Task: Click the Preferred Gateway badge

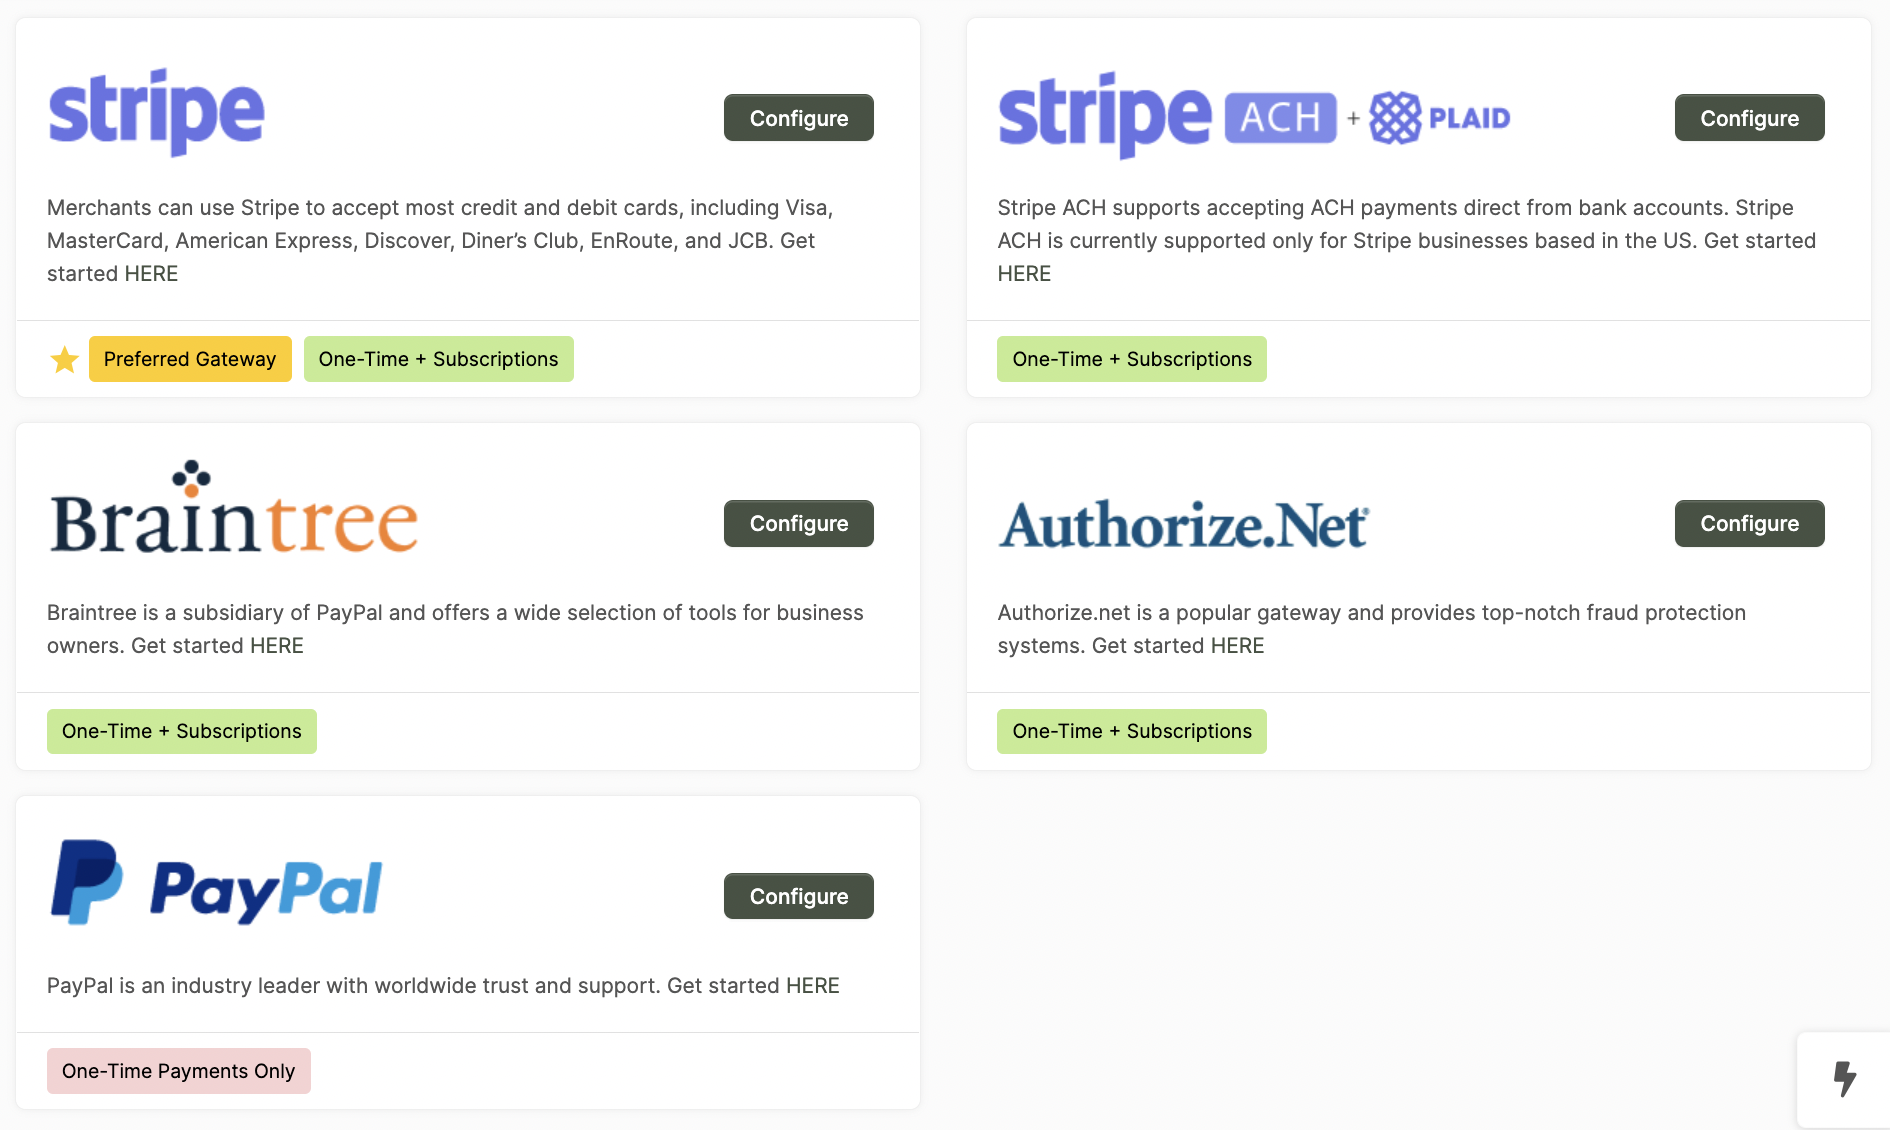Action: click(190, 359)
